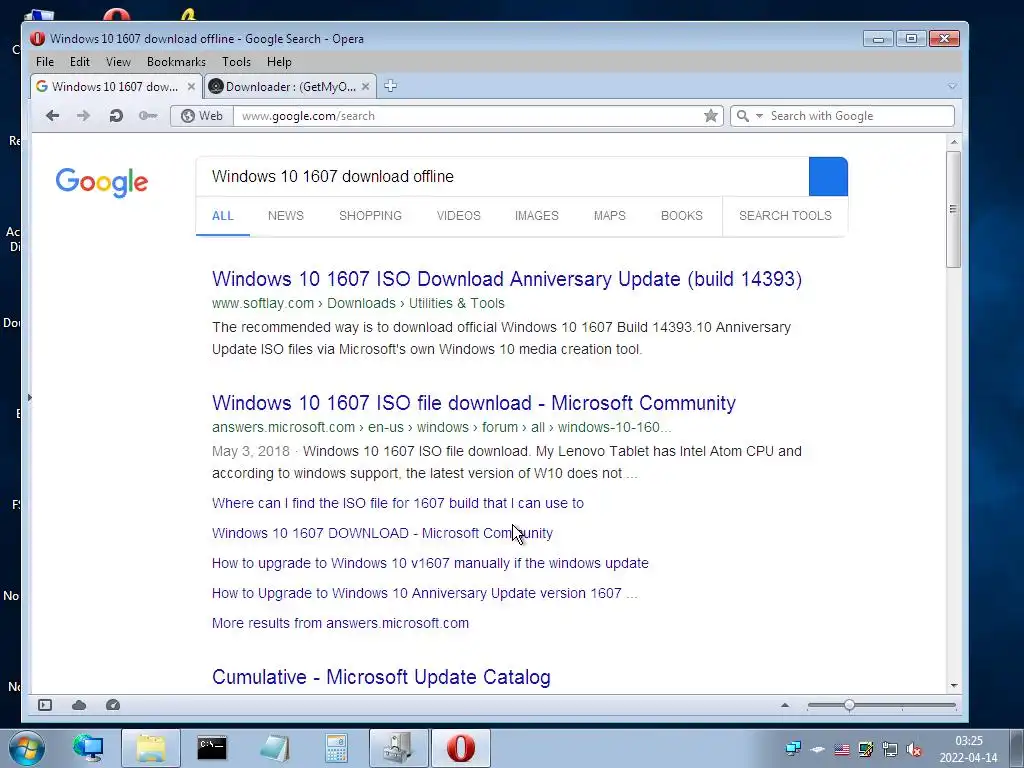Image resolution: width=1024 pixels, height=768 pixels.
Task: Open a new tab with plus button
Action: (391, 86)
